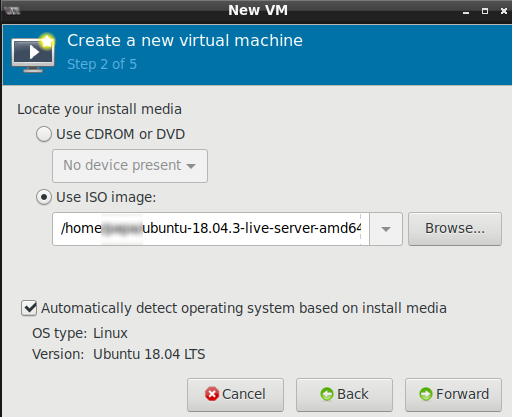
Task: Click the virtual machine monitor icon in header
Action: pos(33,53)
